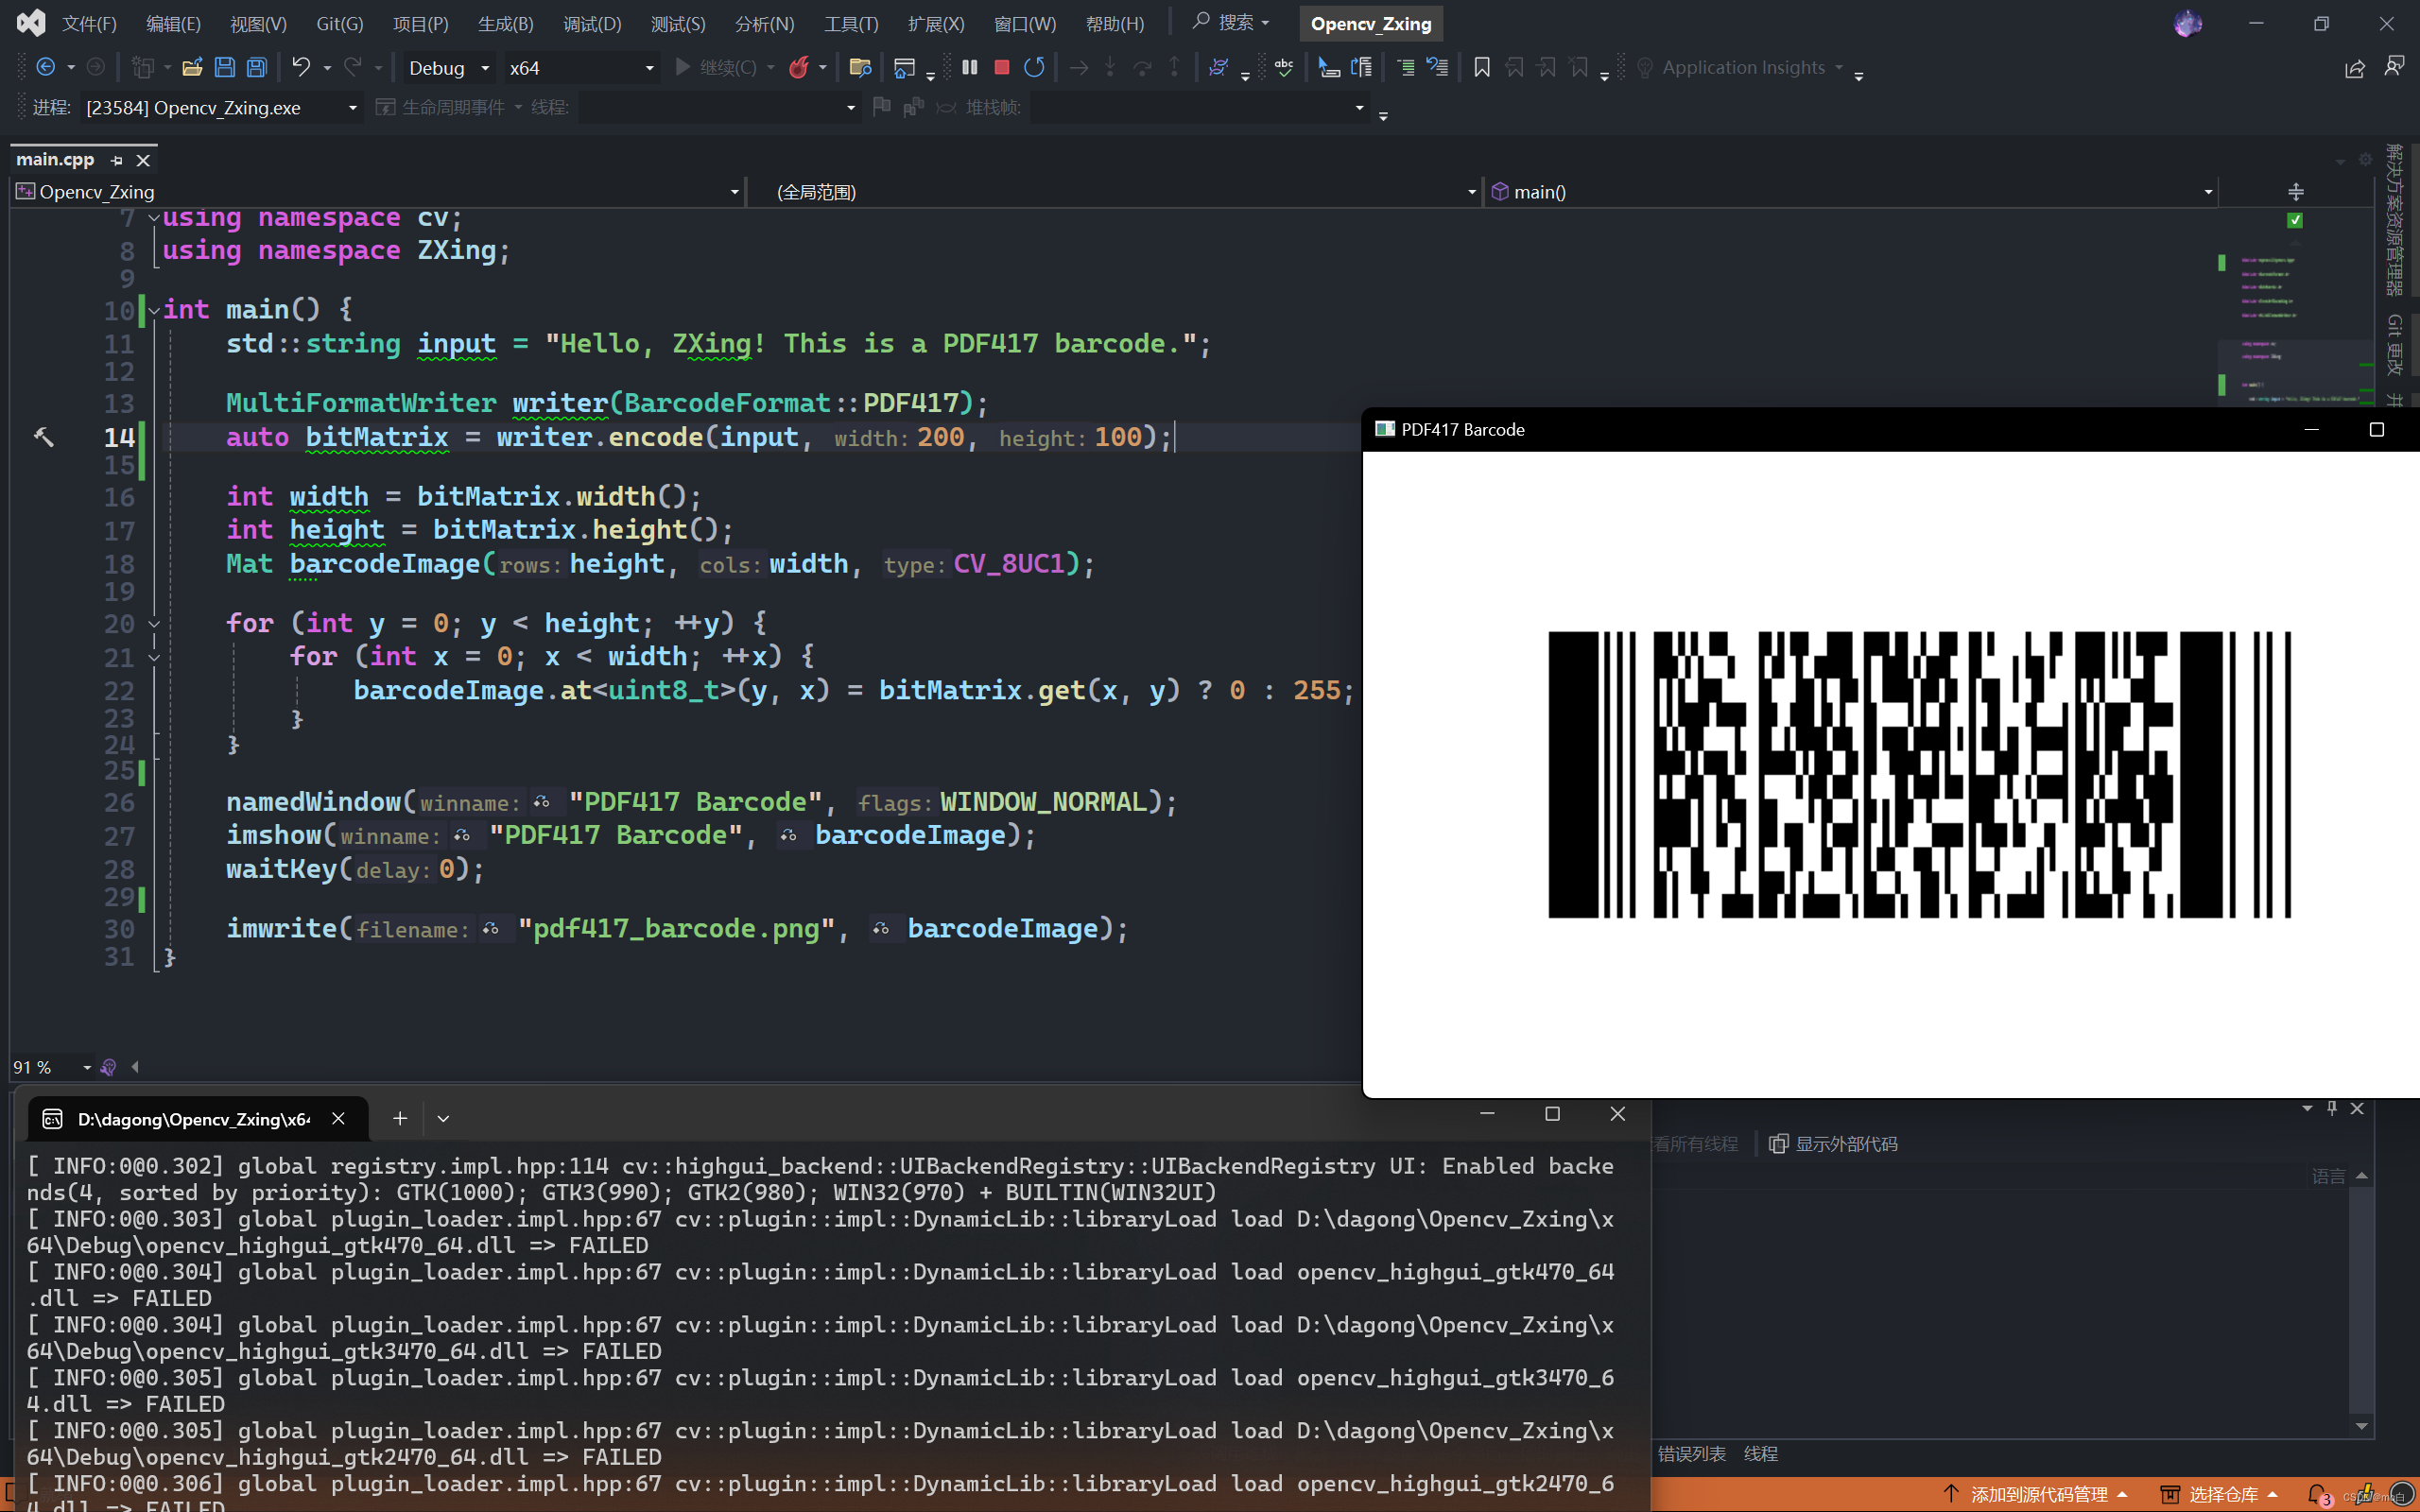Image resolution: width=2420 pixels, height=1512 pixels.
Task: Collapse the using namespace block at line 7
Action: coord(154,217)
